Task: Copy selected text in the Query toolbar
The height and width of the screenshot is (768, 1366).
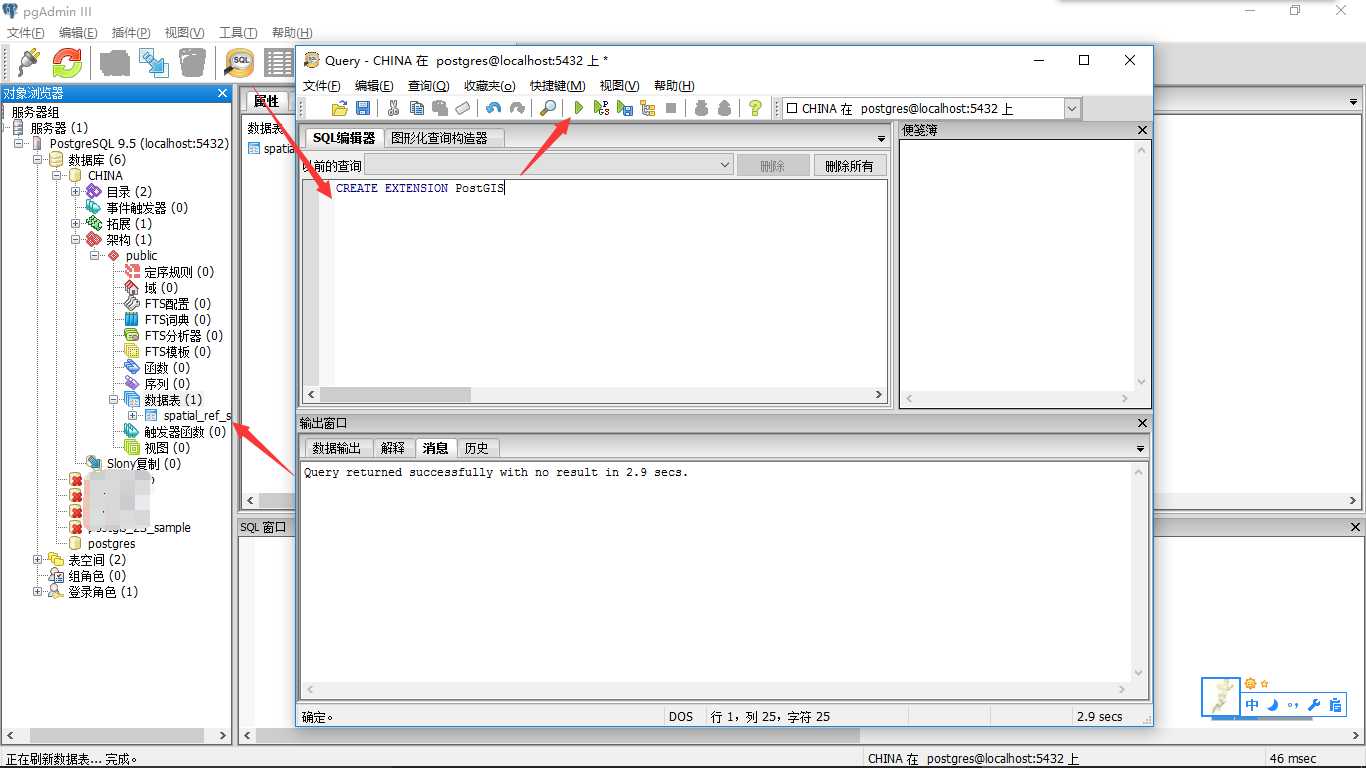Action: 417,108
